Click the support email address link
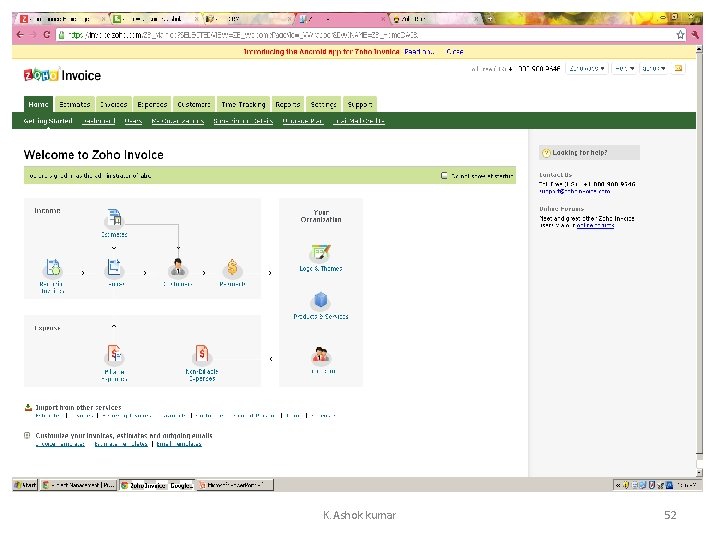 coord(574,191)
